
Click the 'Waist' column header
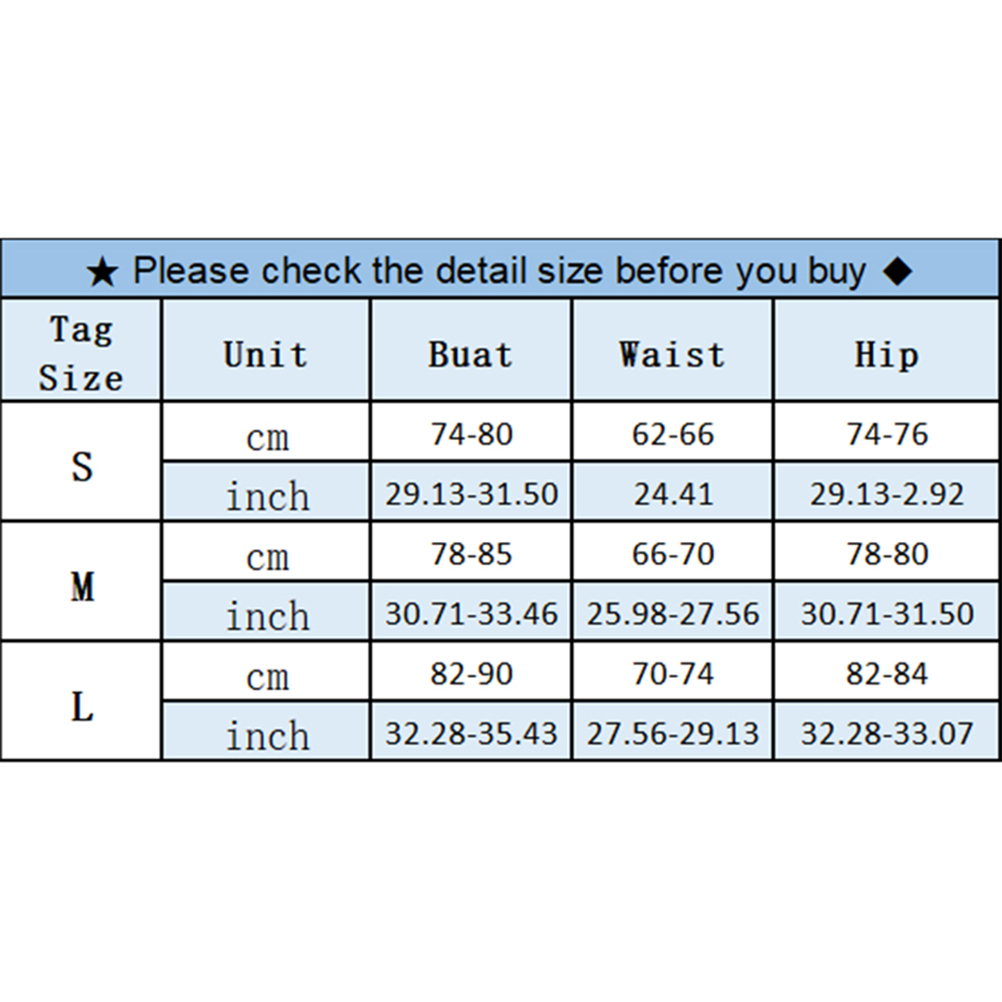coord(672,354)
